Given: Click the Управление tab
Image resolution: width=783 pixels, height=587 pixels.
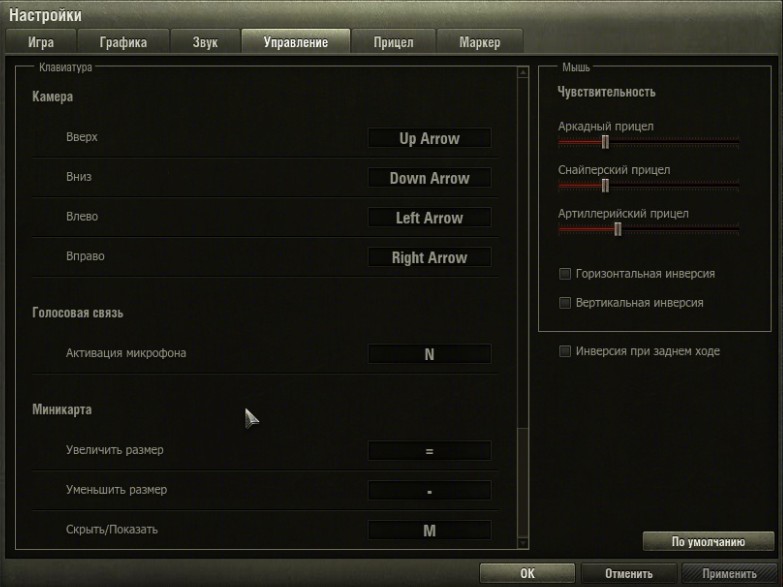Looking at the screenshot, I should (296, 41).
